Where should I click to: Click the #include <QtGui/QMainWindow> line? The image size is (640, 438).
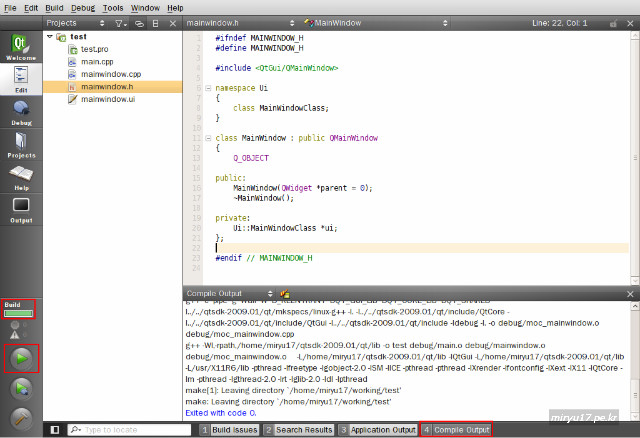point(277,68)
